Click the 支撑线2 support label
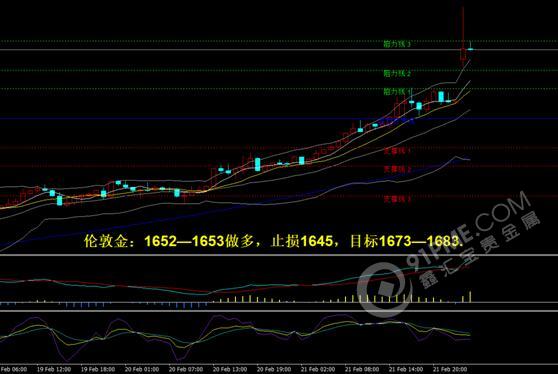This screenshot has height=374, width=558. [x=397, y=169]
